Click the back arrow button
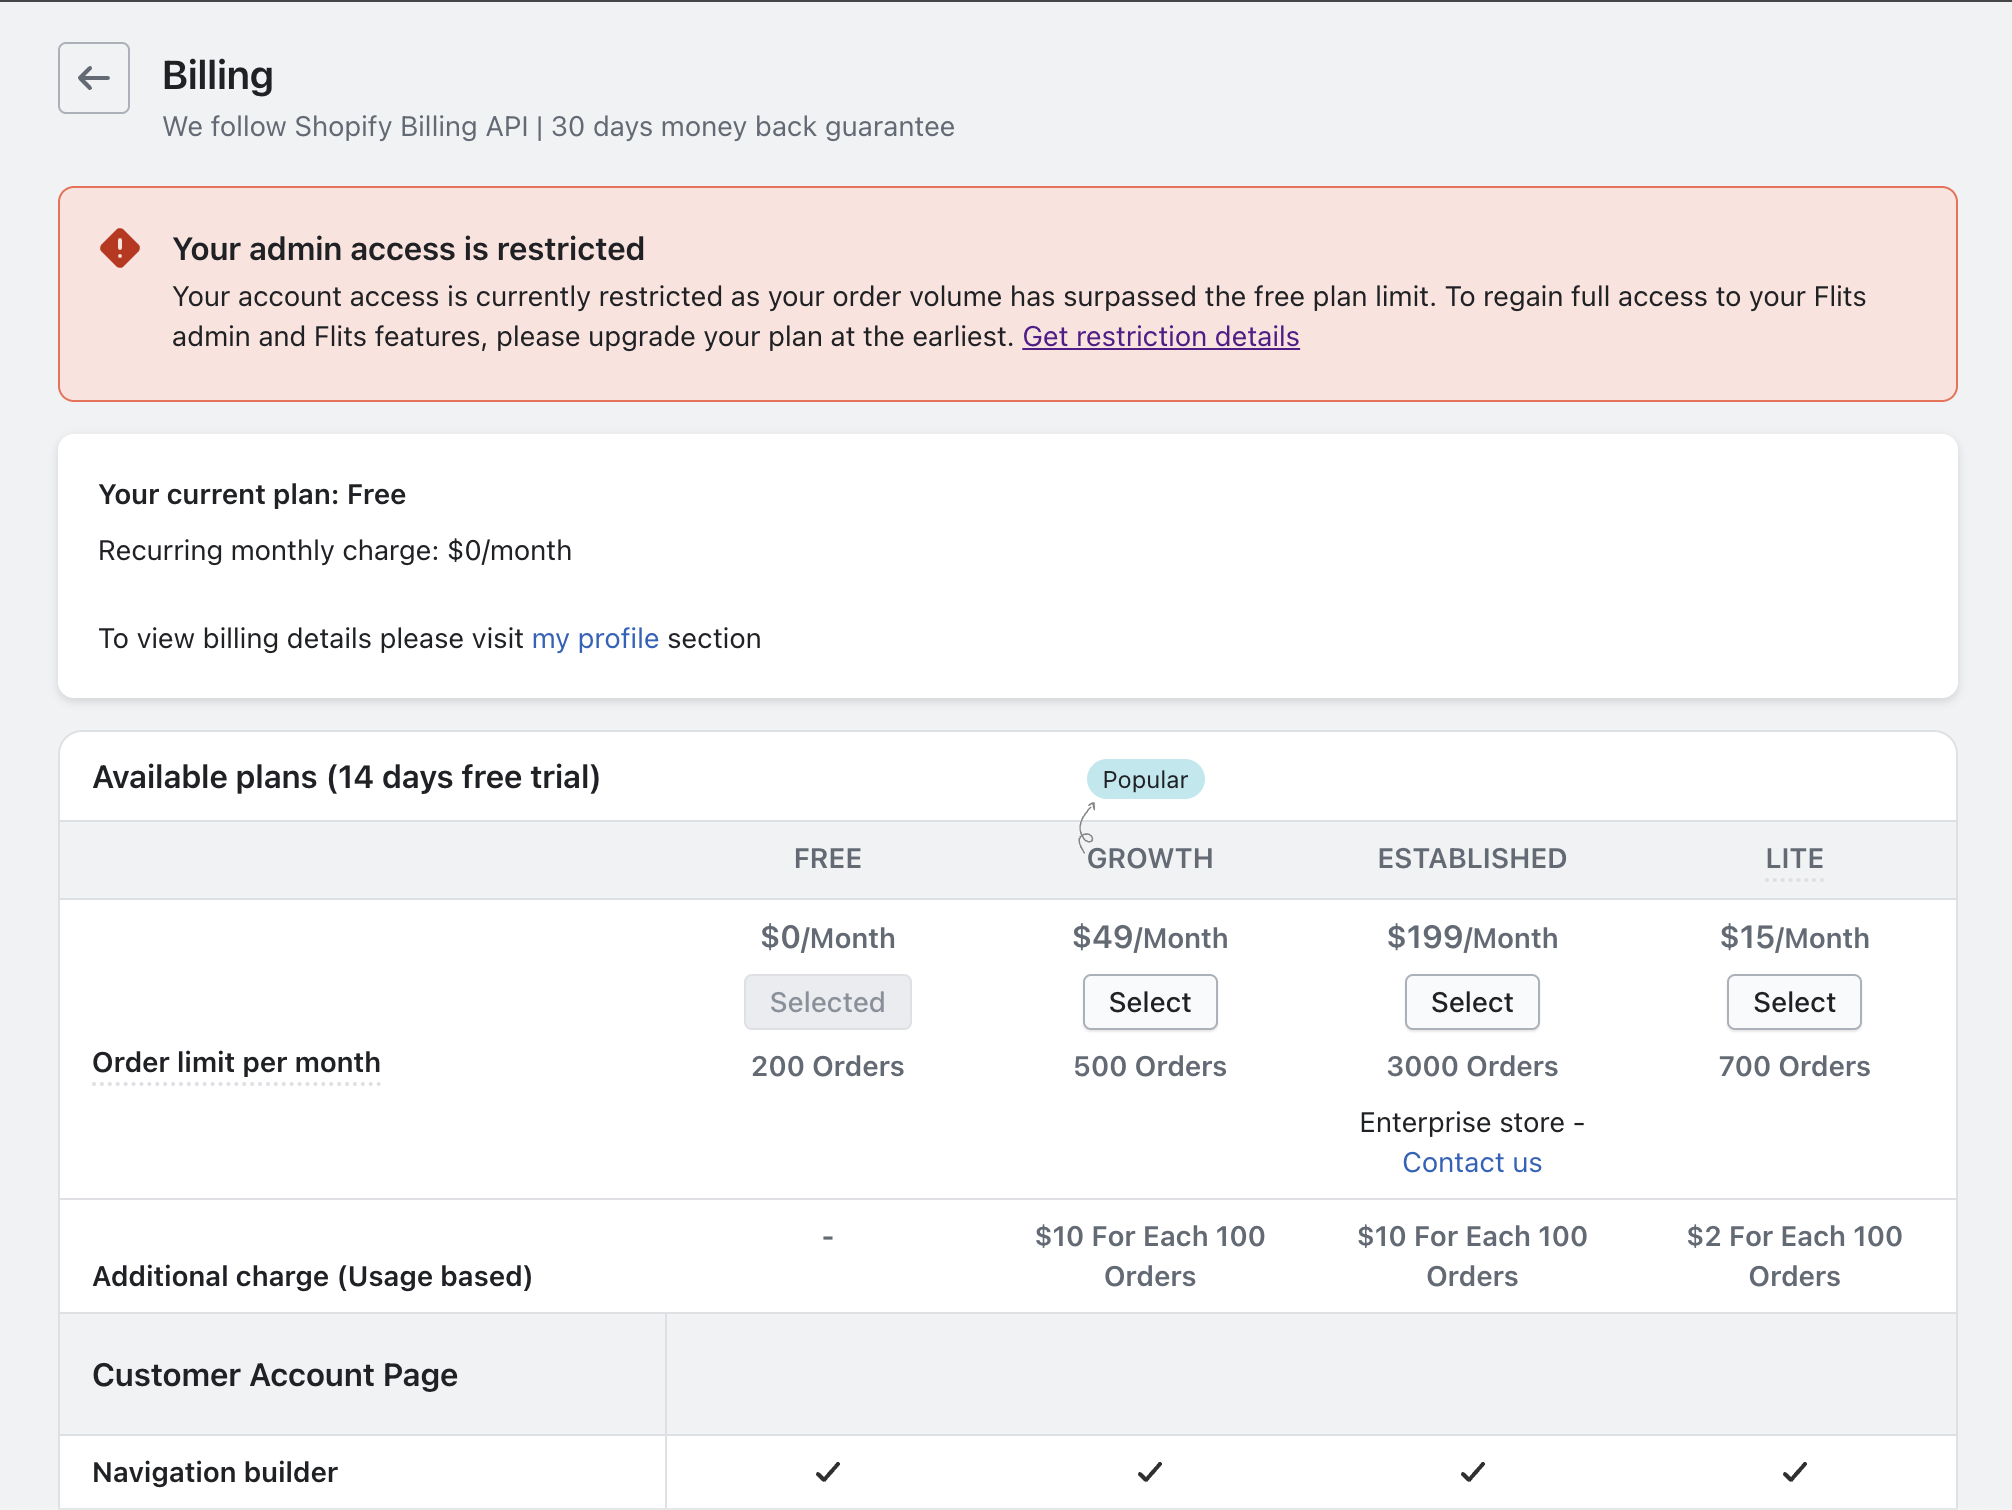Viewport: 2012px width, 1510px height. (x=94, y=78)
